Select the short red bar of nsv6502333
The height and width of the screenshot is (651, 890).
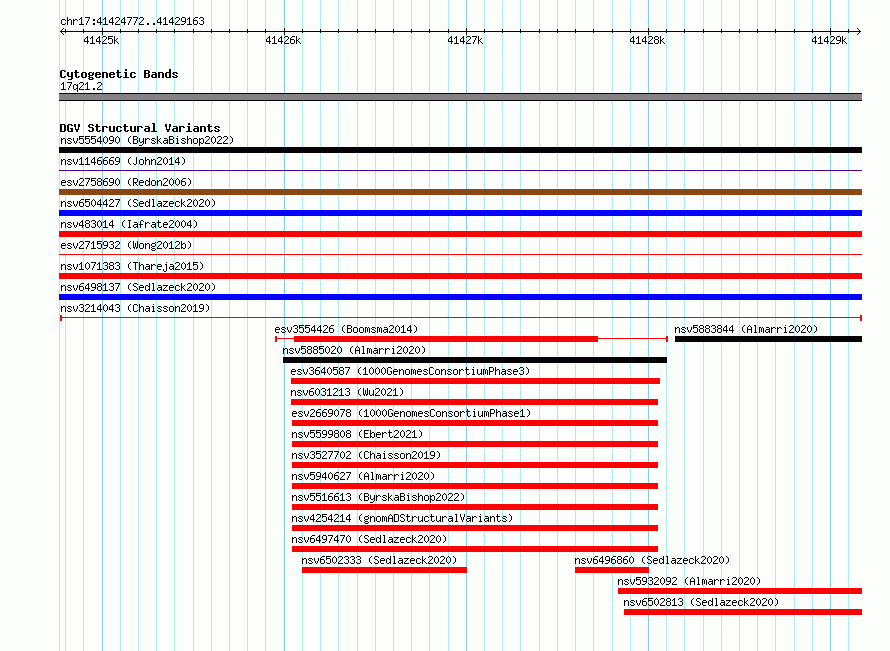384,570
